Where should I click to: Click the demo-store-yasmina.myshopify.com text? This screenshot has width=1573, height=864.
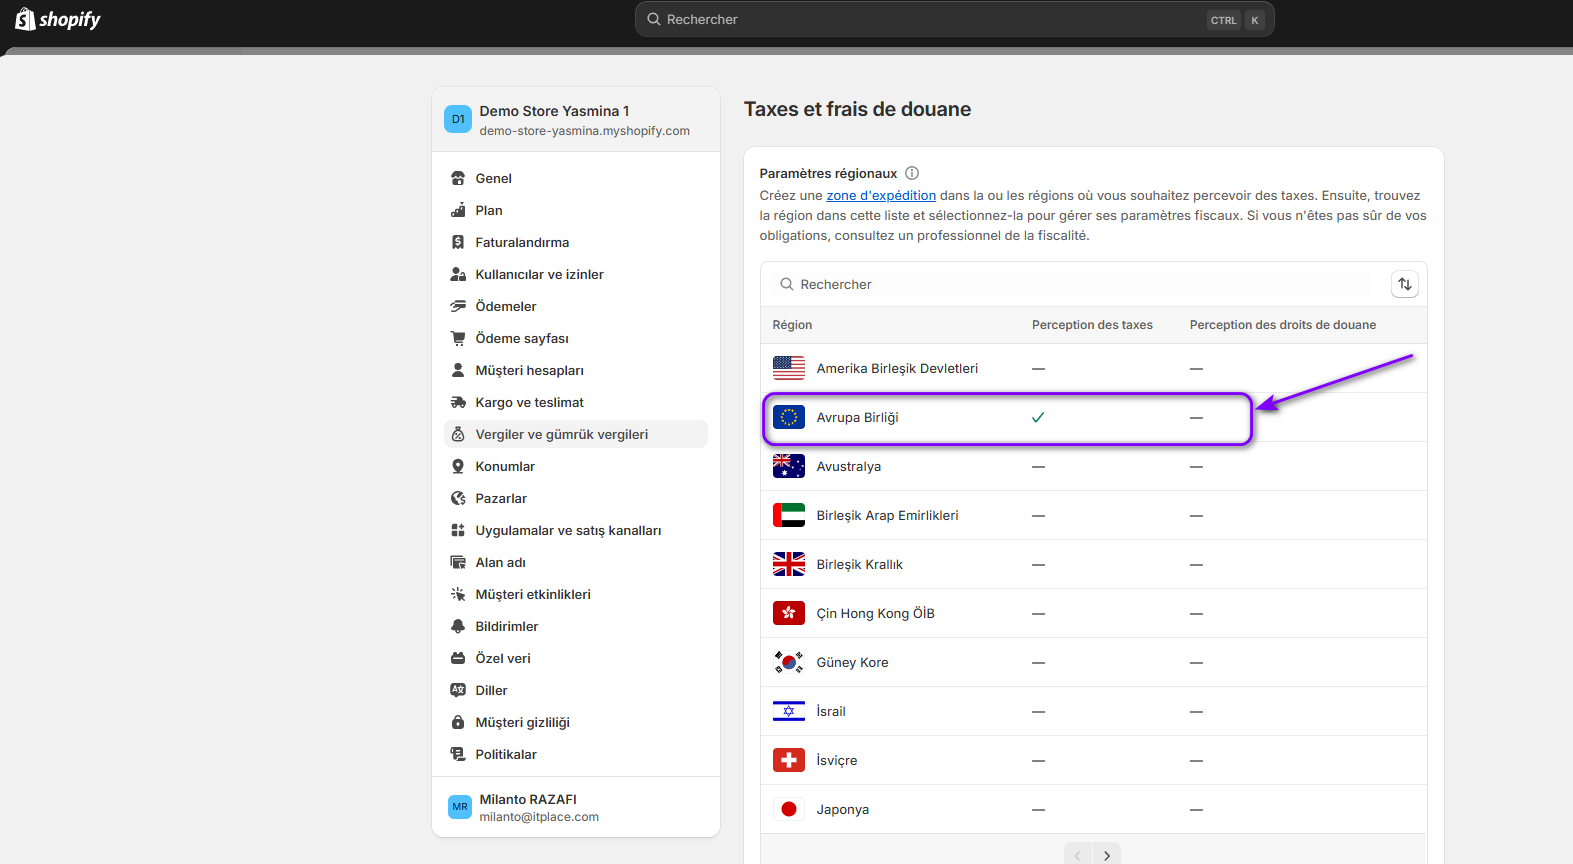tap(584, 131)
